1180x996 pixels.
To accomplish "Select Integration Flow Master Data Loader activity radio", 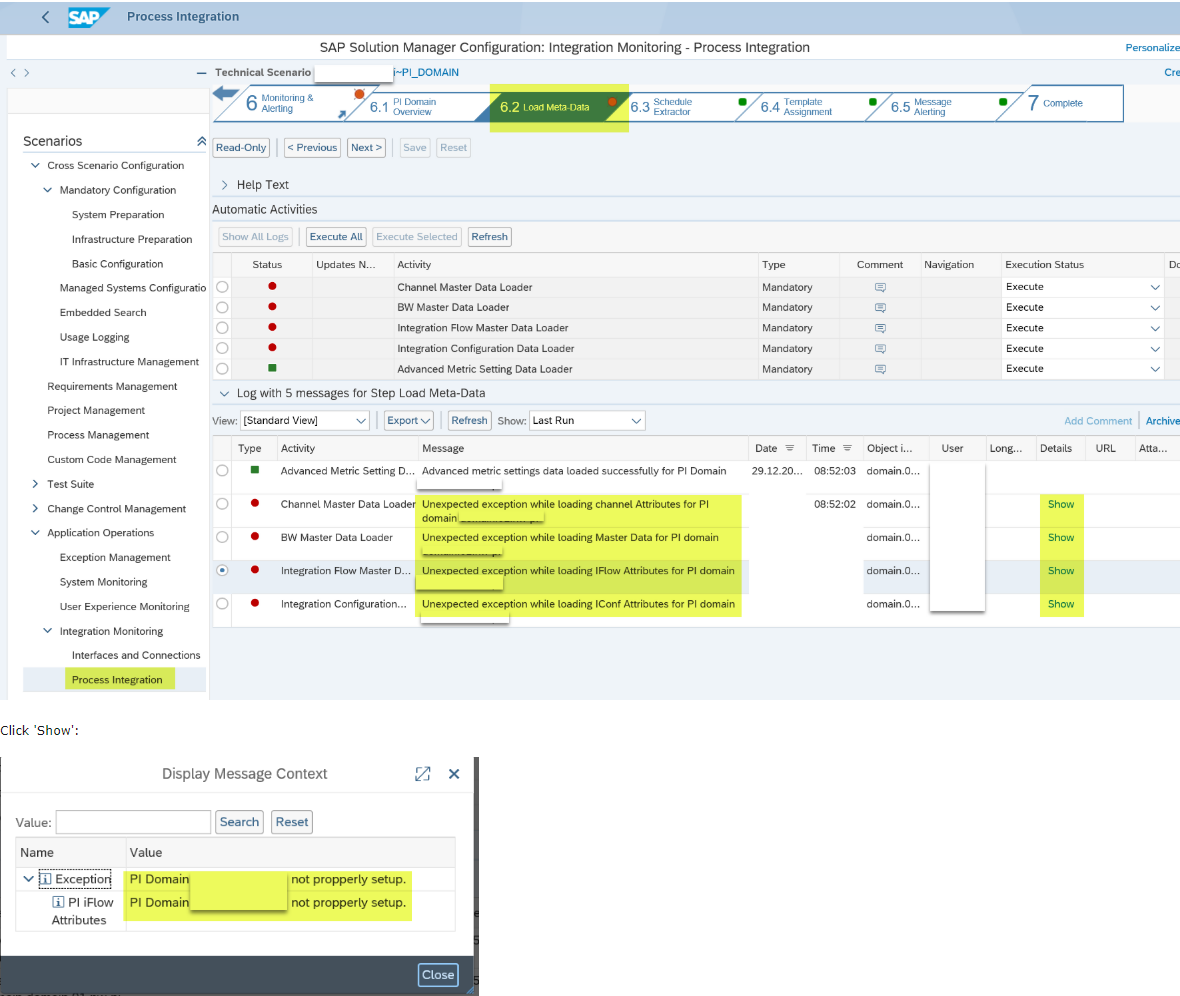I will (222, 328).
